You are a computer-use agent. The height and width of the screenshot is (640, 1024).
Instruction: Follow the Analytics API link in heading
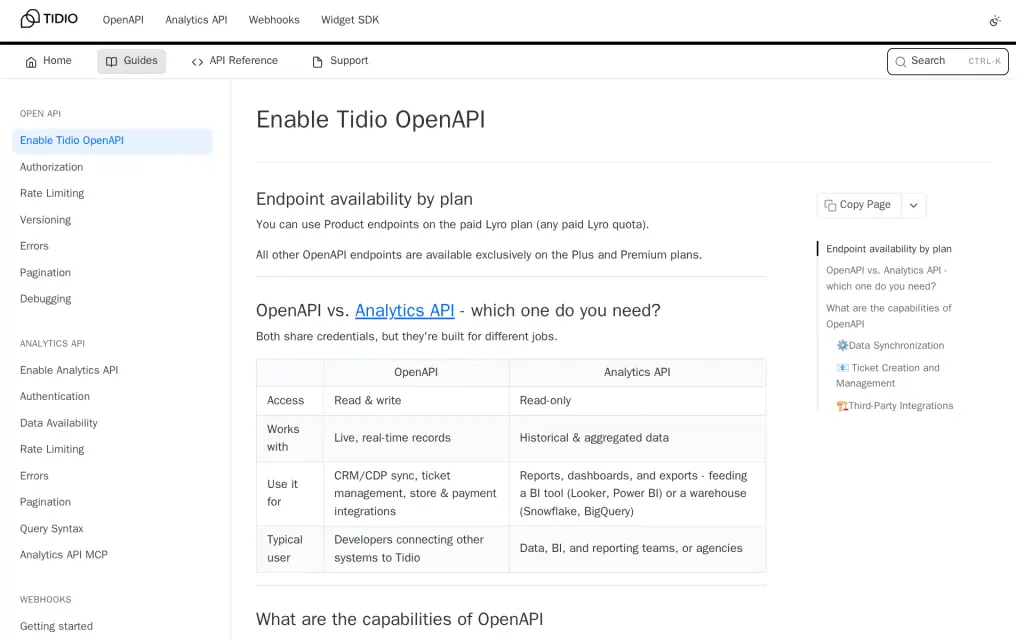[404, 310]
